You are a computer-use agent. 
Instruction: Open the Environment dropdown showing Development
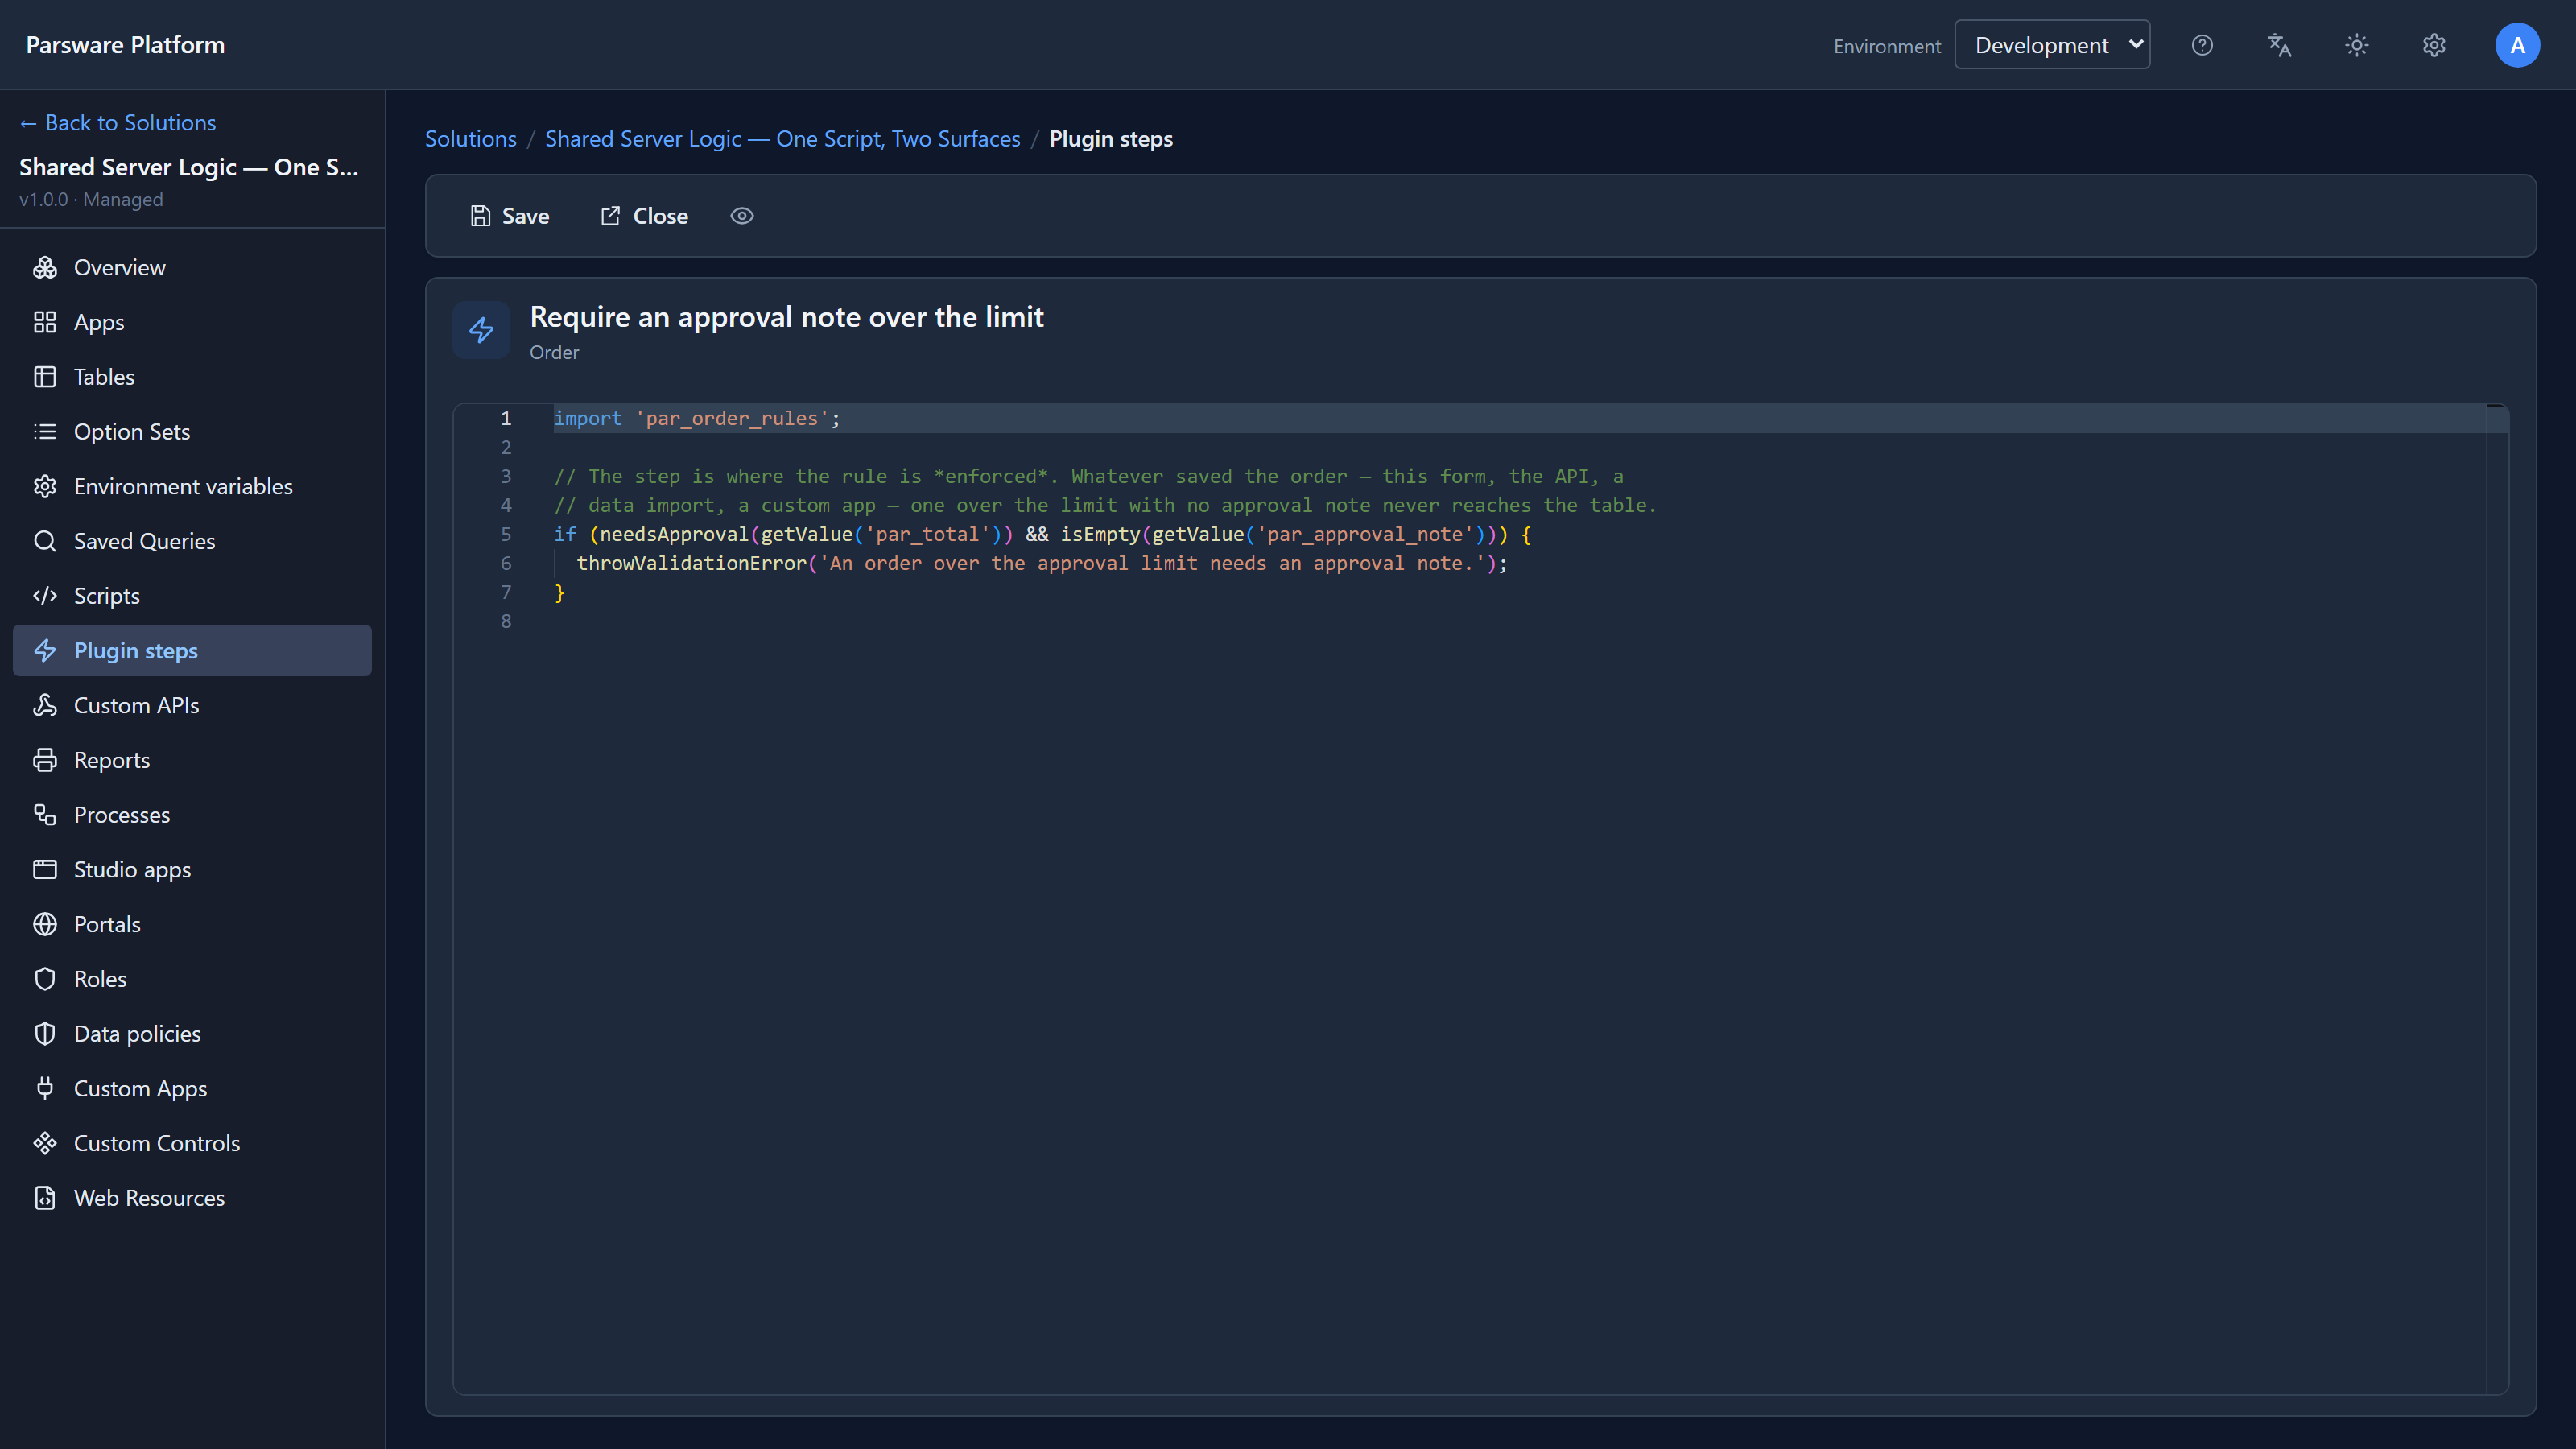(x=2052, y=45)
